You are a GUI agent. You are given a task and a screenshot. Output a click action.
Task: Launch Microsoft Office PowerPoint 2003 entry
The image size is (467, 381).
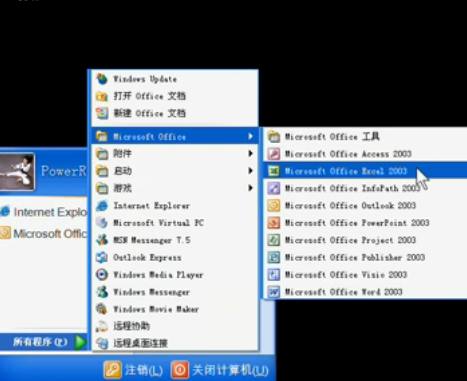coord(366,223)
